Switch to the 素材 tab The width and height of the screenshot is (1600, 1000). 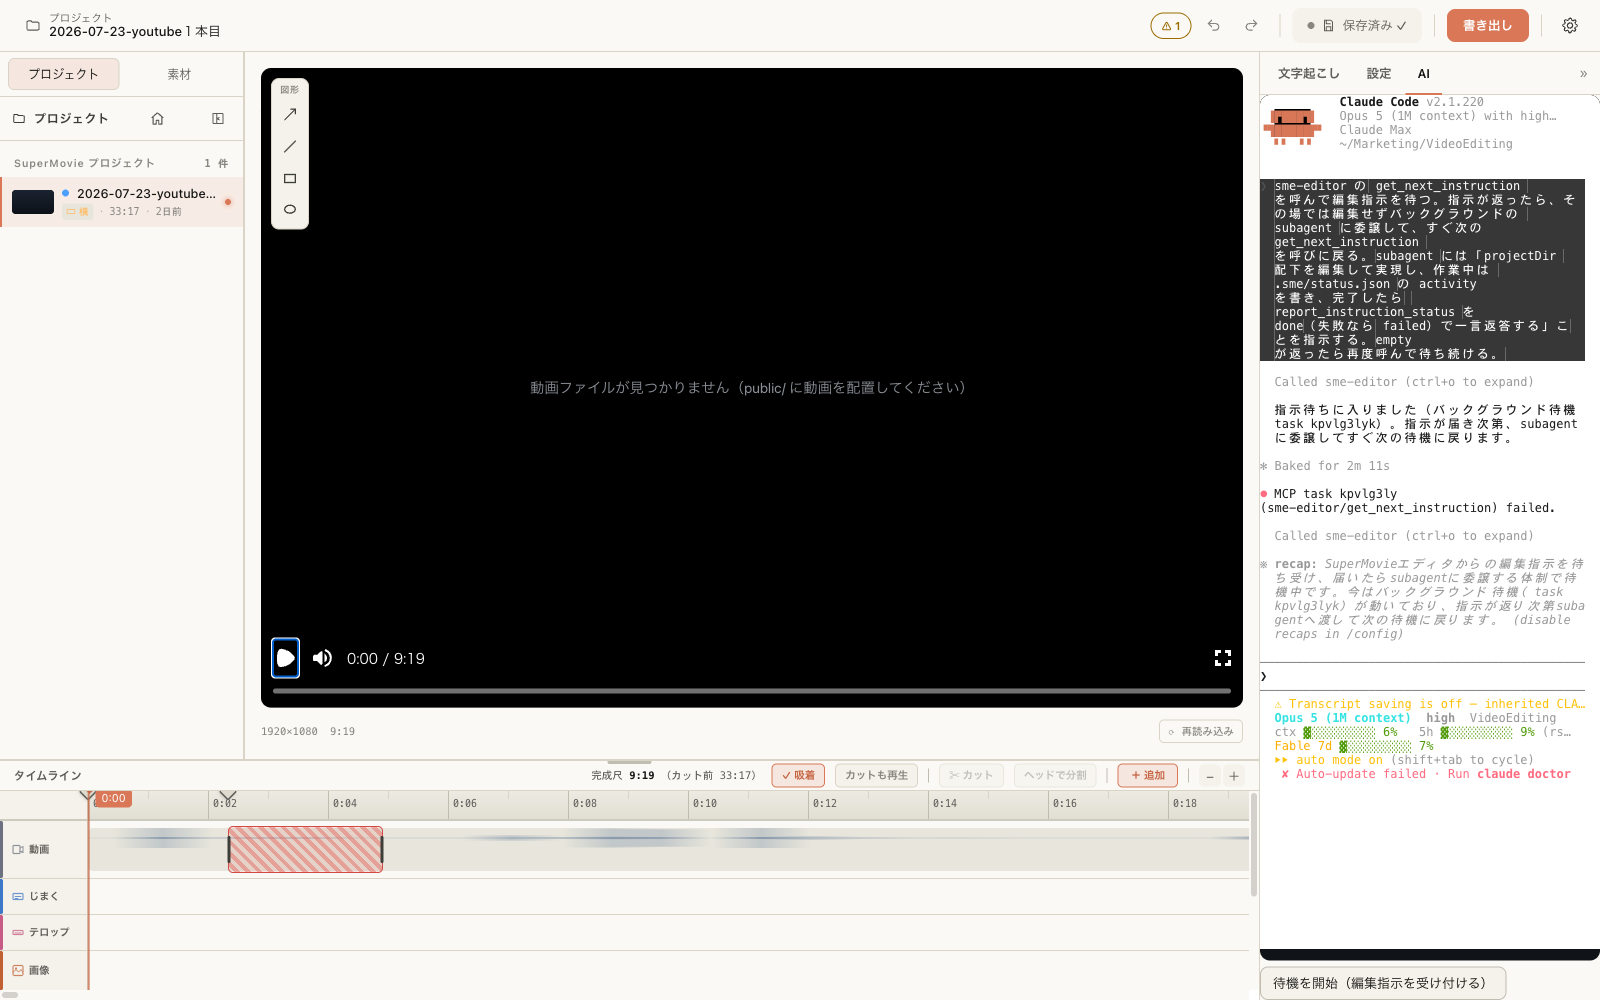179,74
